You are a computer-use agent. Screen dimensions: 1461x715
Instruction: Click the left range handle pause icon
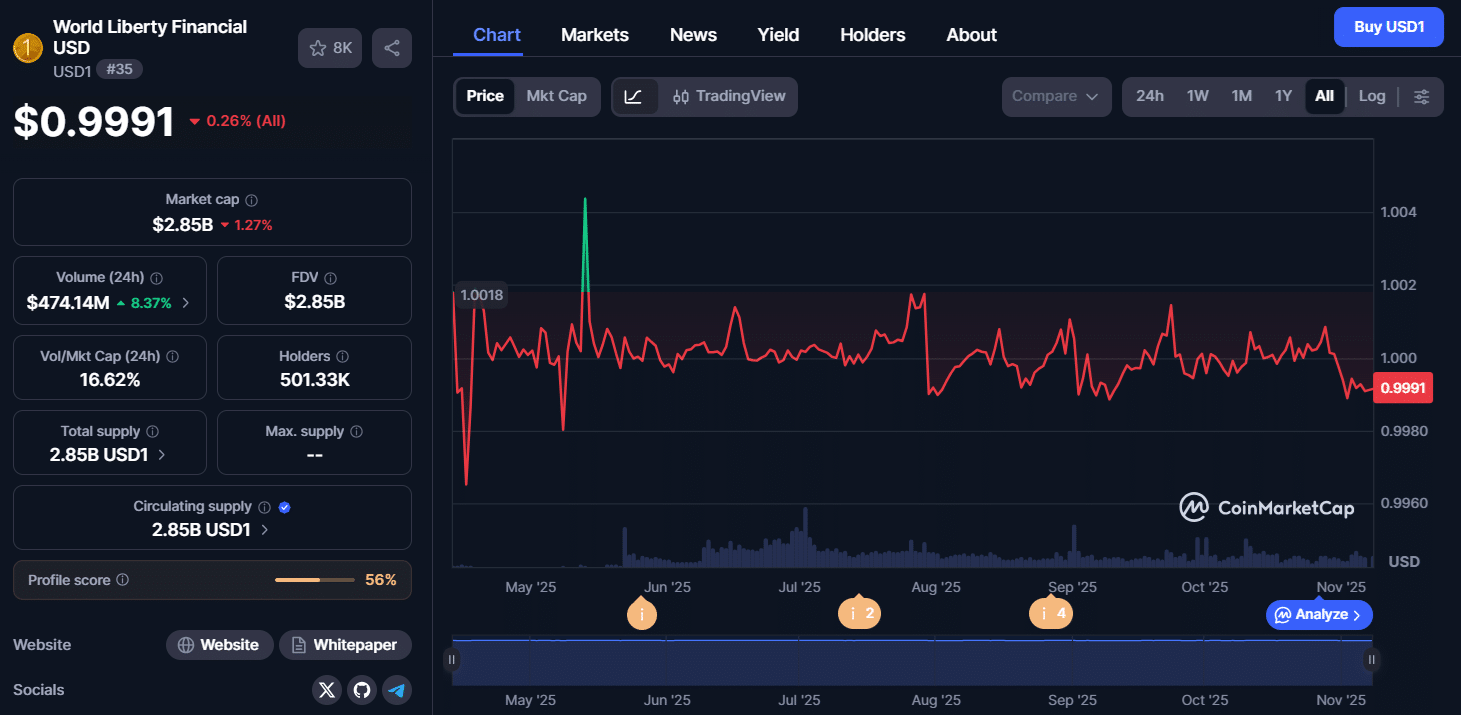click(x=452, y=660)
